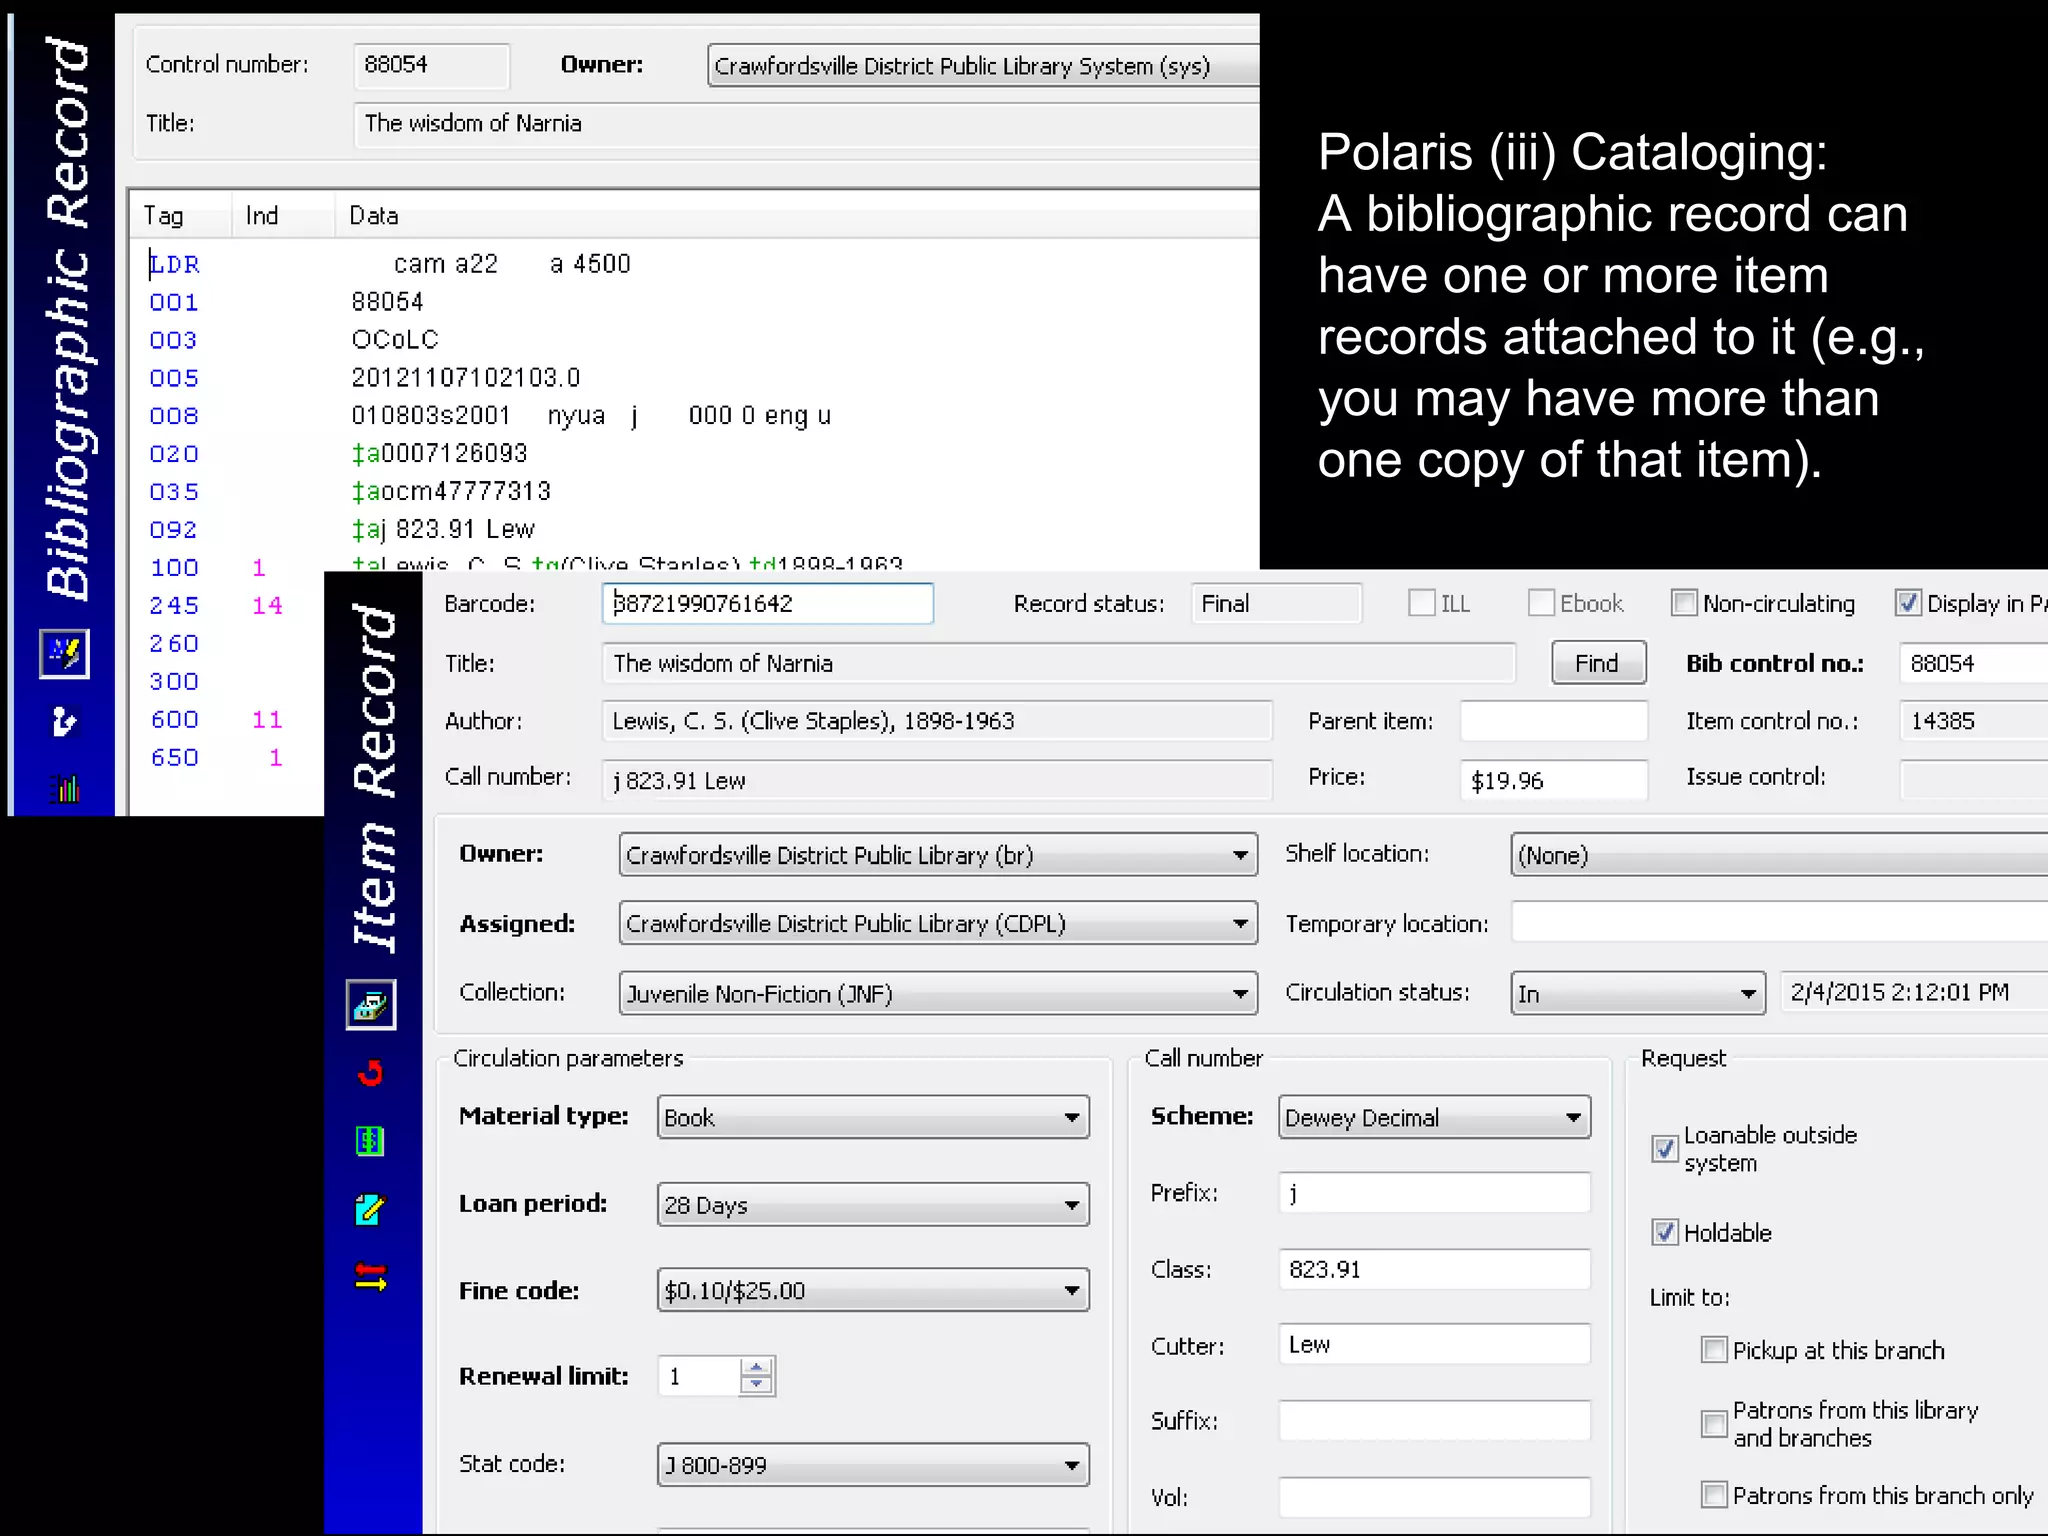Open the green dollar bill icon

point(371,1141)
